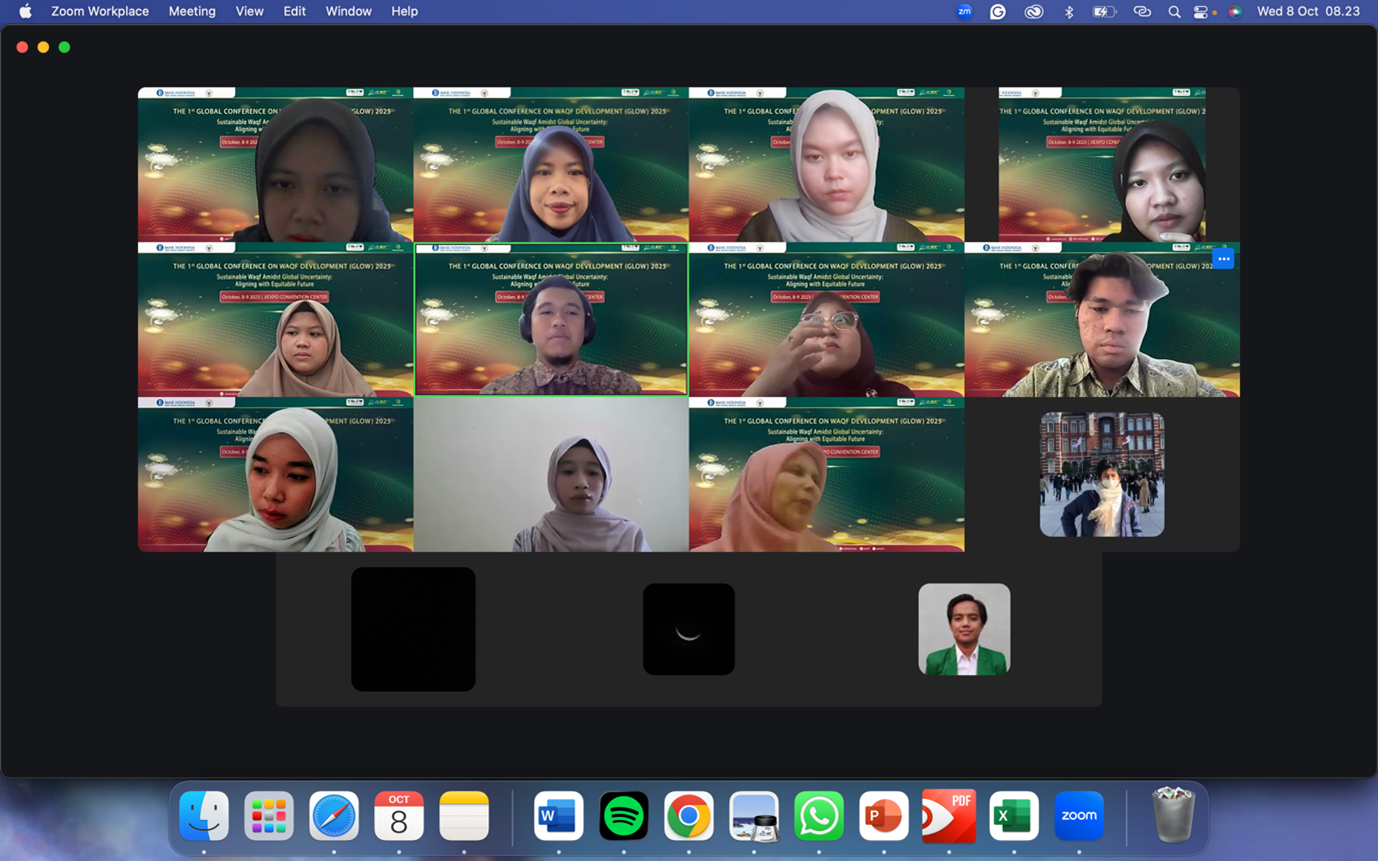Click the battery status indicator
The image size is (1378, 861).
[1104, 11]
